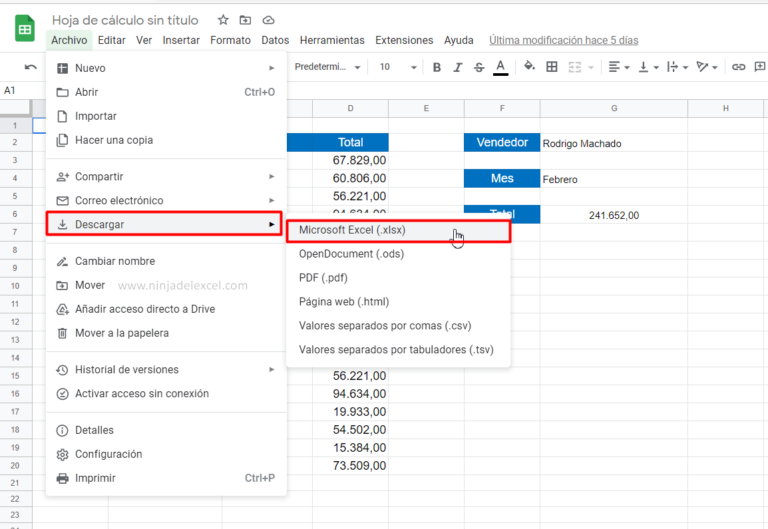Download as Microsoft Excel (.xlsx)
This screenshot has height=529, width=768.
pos(398,230)
